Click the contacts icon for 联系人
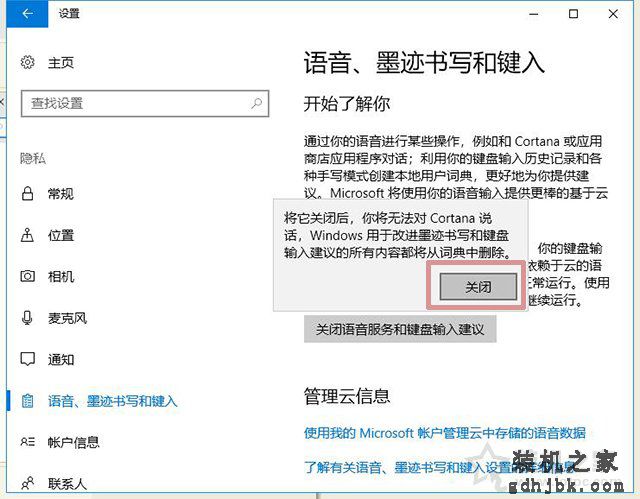640x499 pixels. click(27, 484)
